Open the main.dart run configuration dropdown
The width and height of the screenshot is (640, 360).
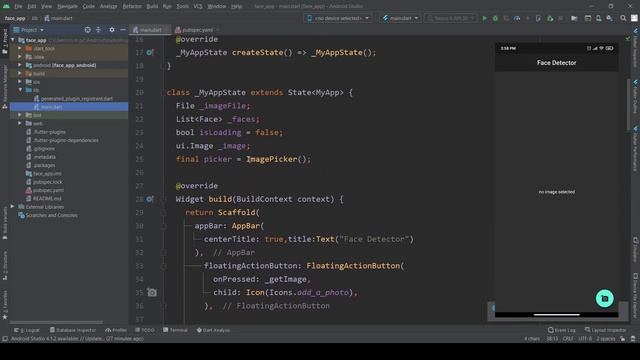coord(400,18)
